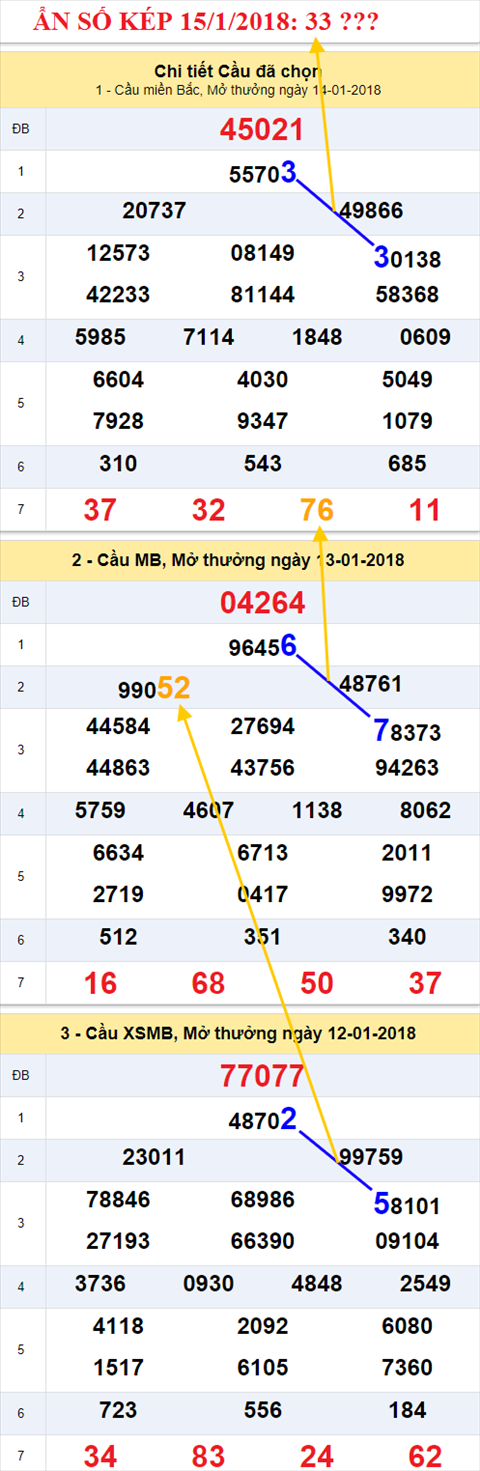Select red seventh prize number 83
This screenshot has height=1471, width=480.
point(208,1456)
